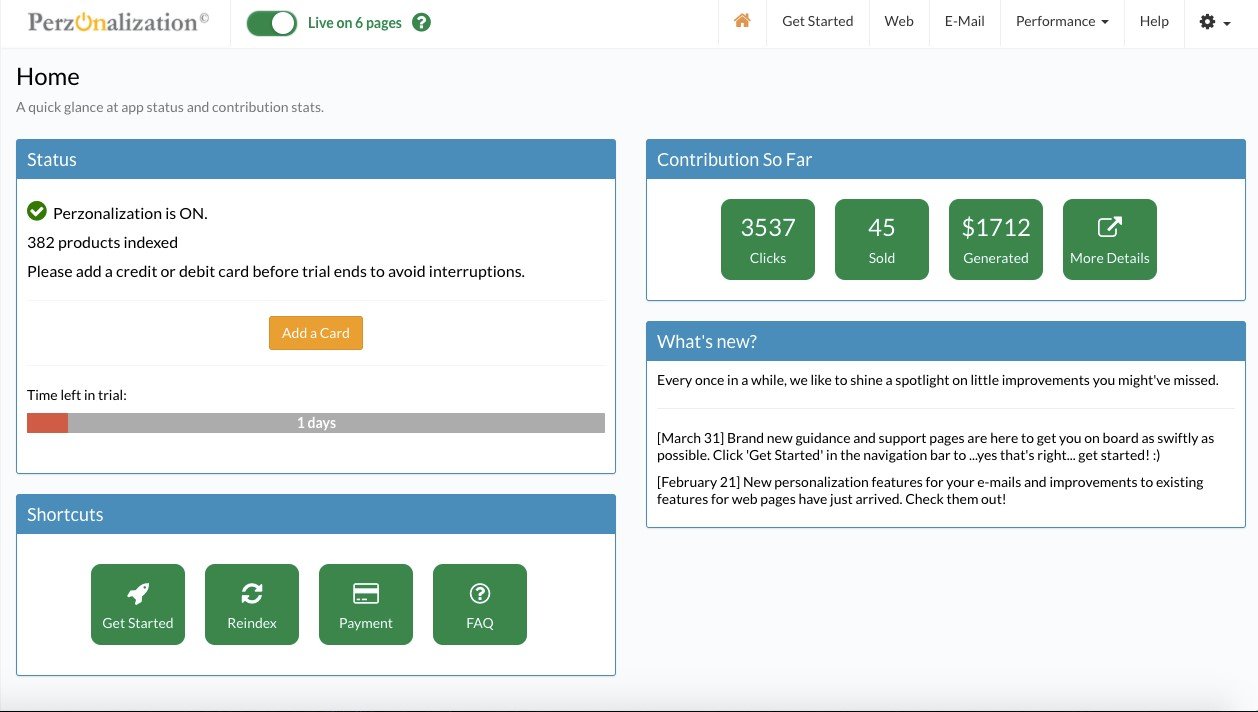Open More Details external link tile

[x=1110, y=239]
